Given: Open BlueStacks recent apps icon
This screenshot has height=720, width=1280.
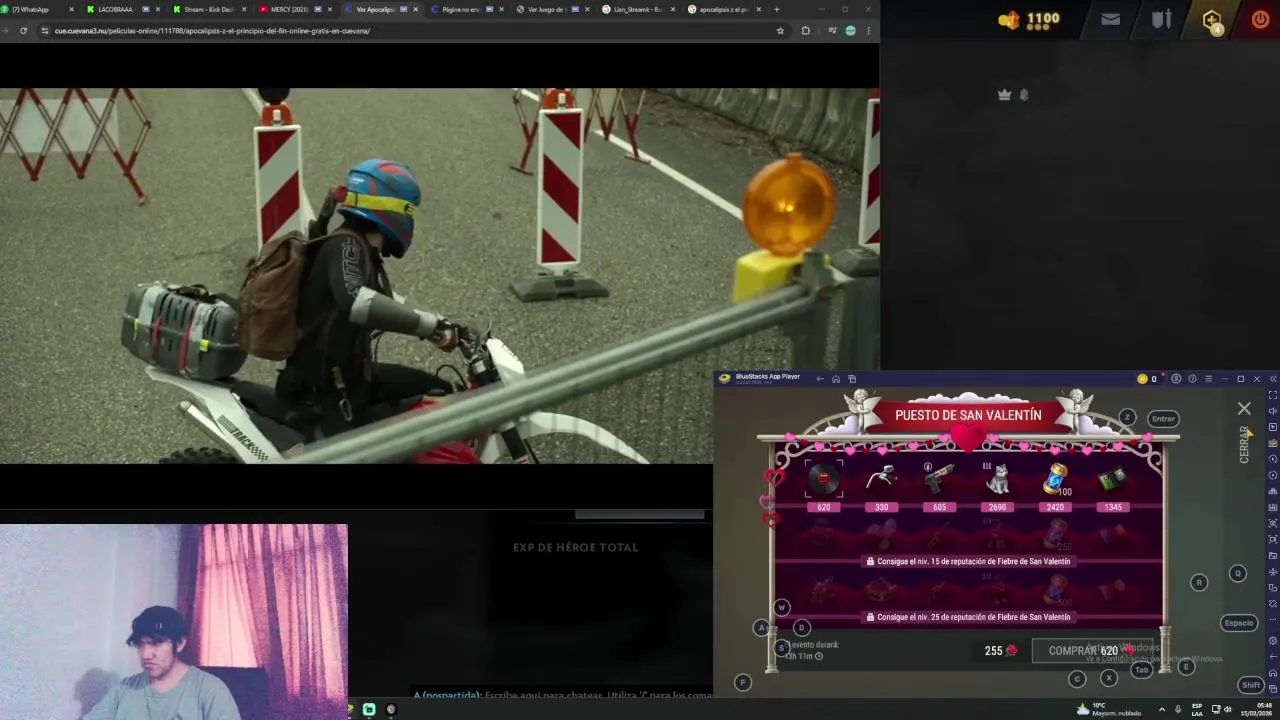Looking at the screenshot, I should (852, 379).
